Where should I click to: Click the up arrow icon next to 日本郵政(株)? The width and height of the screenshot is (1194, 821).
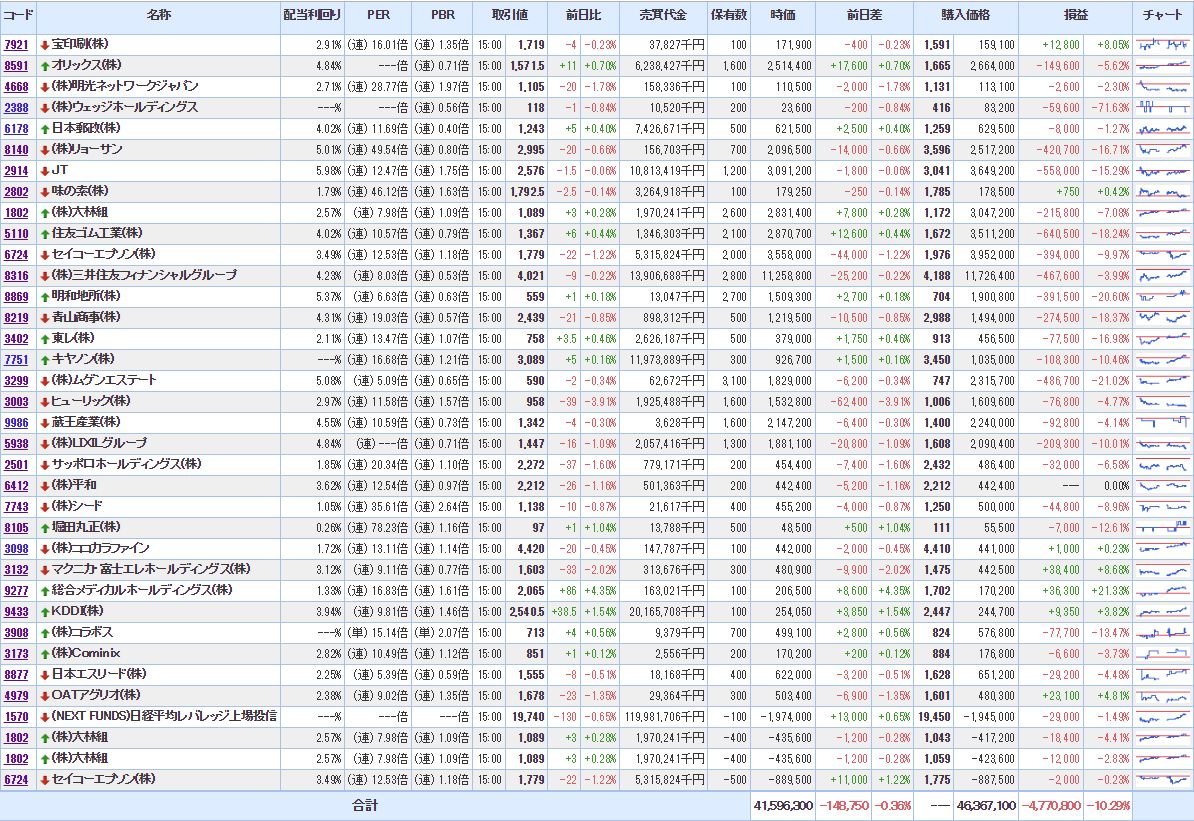pyautogui.click(x=44, y=129)
